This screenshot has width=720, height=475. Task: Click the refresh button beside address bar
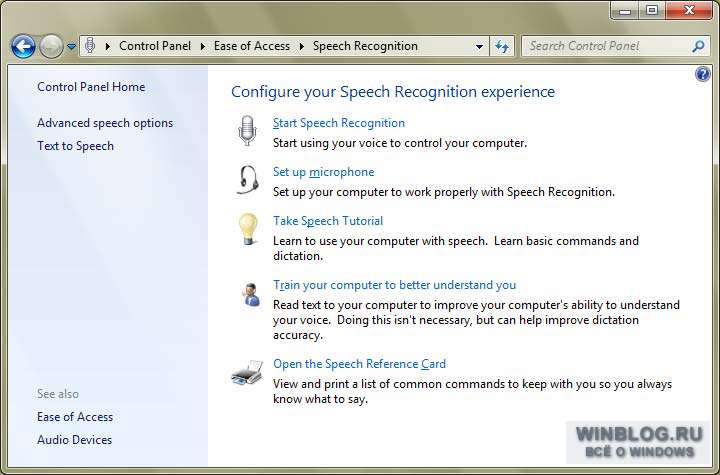pyautogui.click(x=502, y=46)
